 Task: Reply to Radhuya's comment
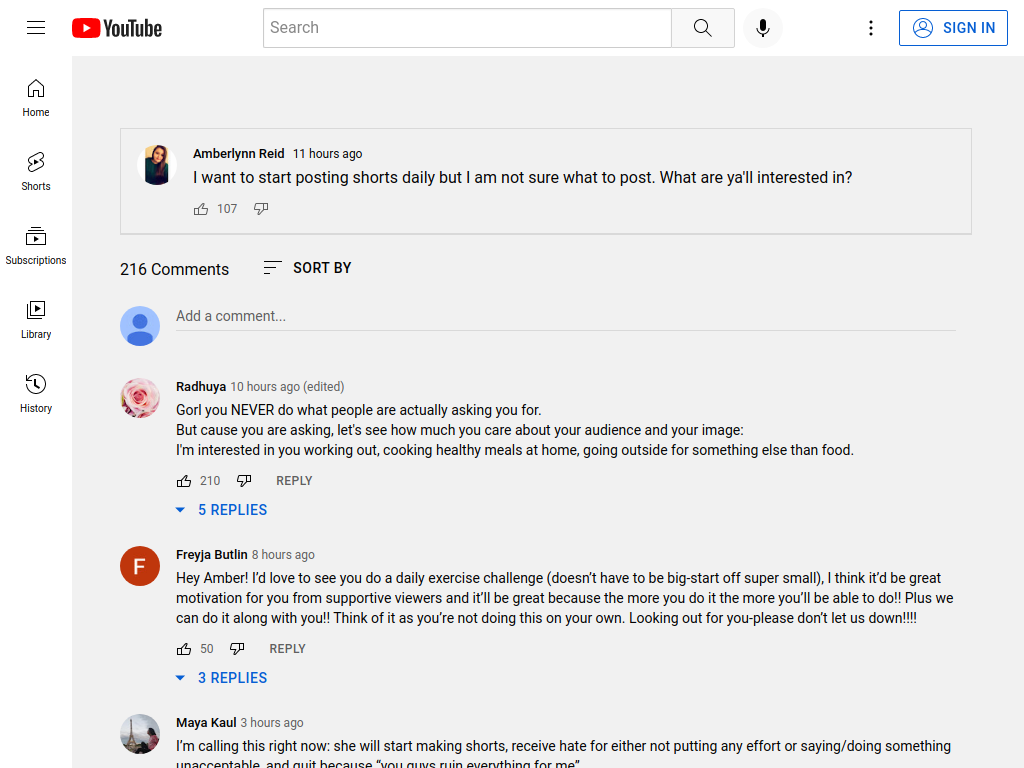point(294,481)
